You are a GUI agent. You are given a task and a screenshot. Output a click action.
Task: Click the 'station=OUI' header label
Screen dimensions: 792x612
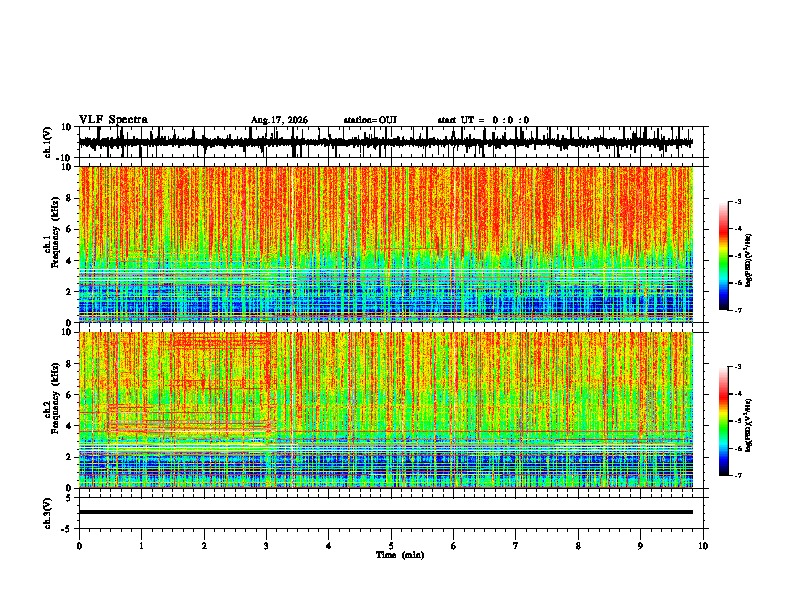pyautogui.click(x=370, y=120)
